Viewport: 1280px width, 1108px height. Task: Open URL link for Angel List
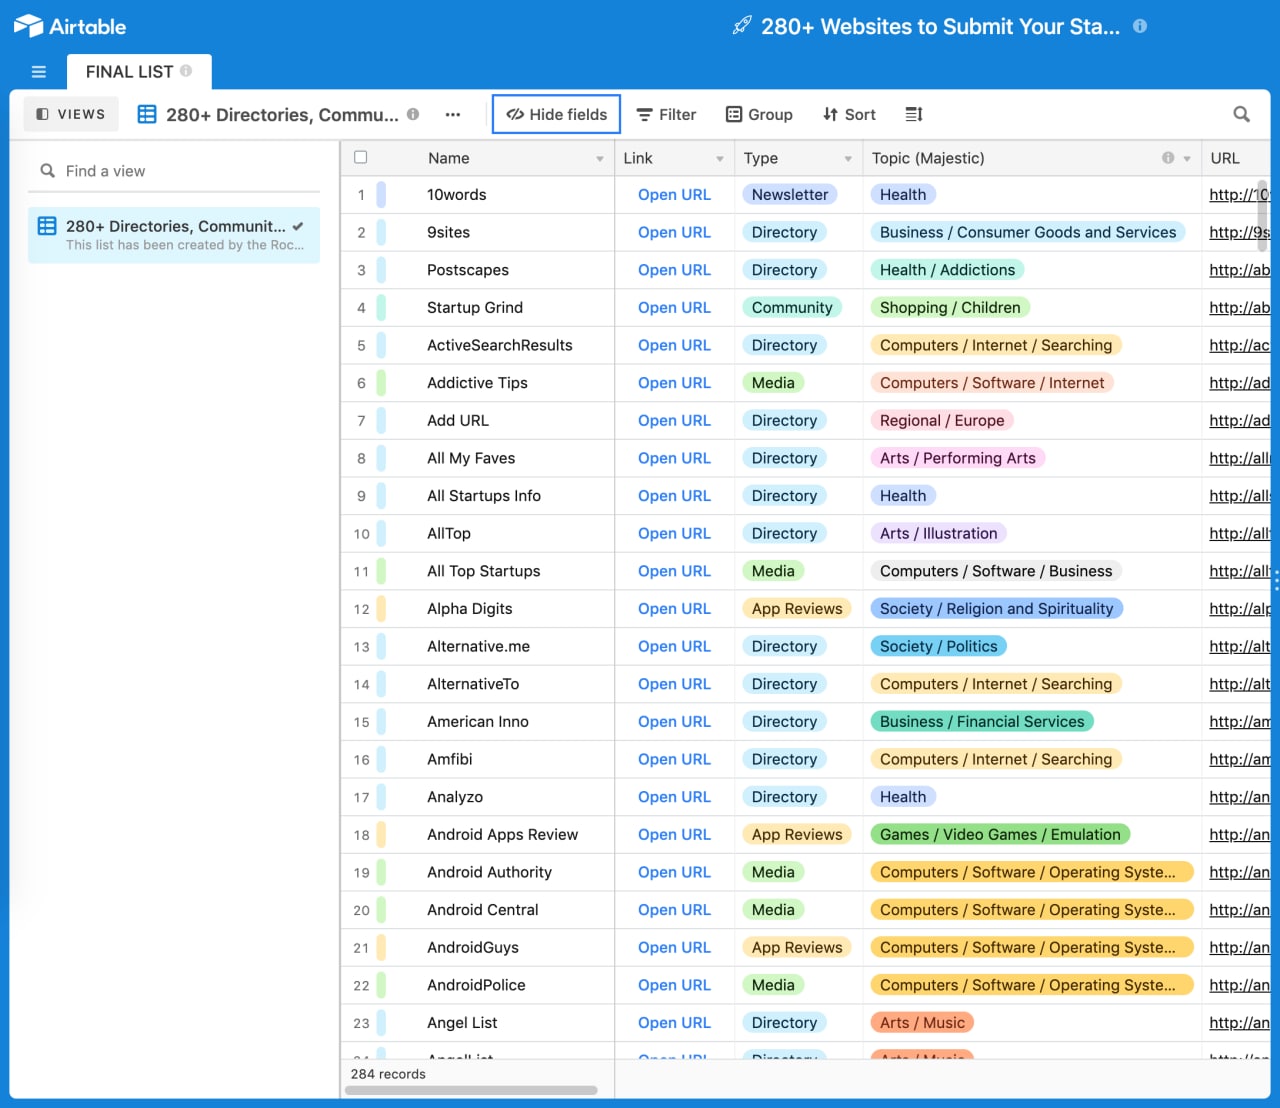(x=674, y=1023)
